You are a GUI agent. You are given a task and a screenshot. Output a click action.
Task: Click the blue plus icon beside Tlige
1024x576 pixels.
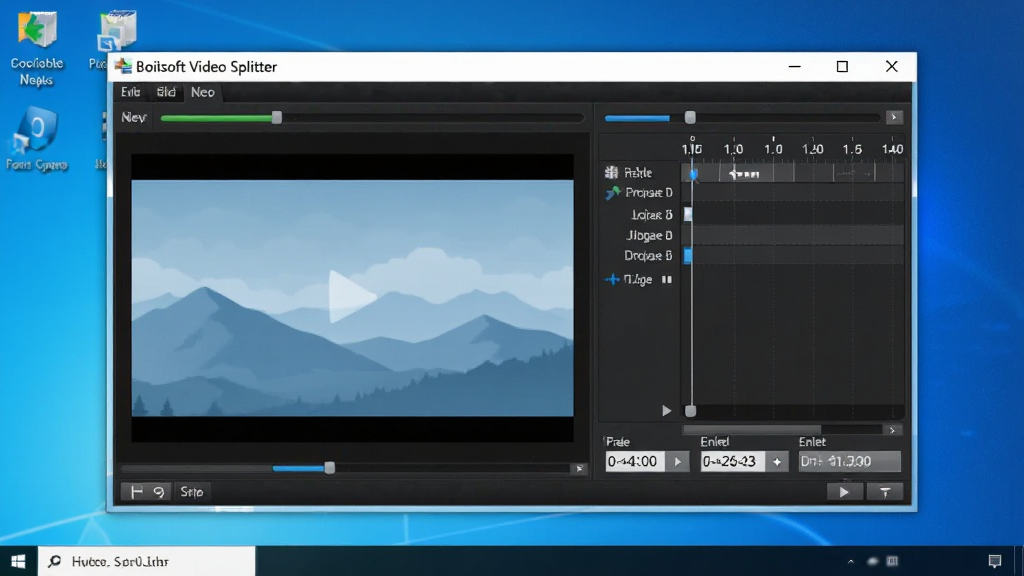(x=612, y=280)
